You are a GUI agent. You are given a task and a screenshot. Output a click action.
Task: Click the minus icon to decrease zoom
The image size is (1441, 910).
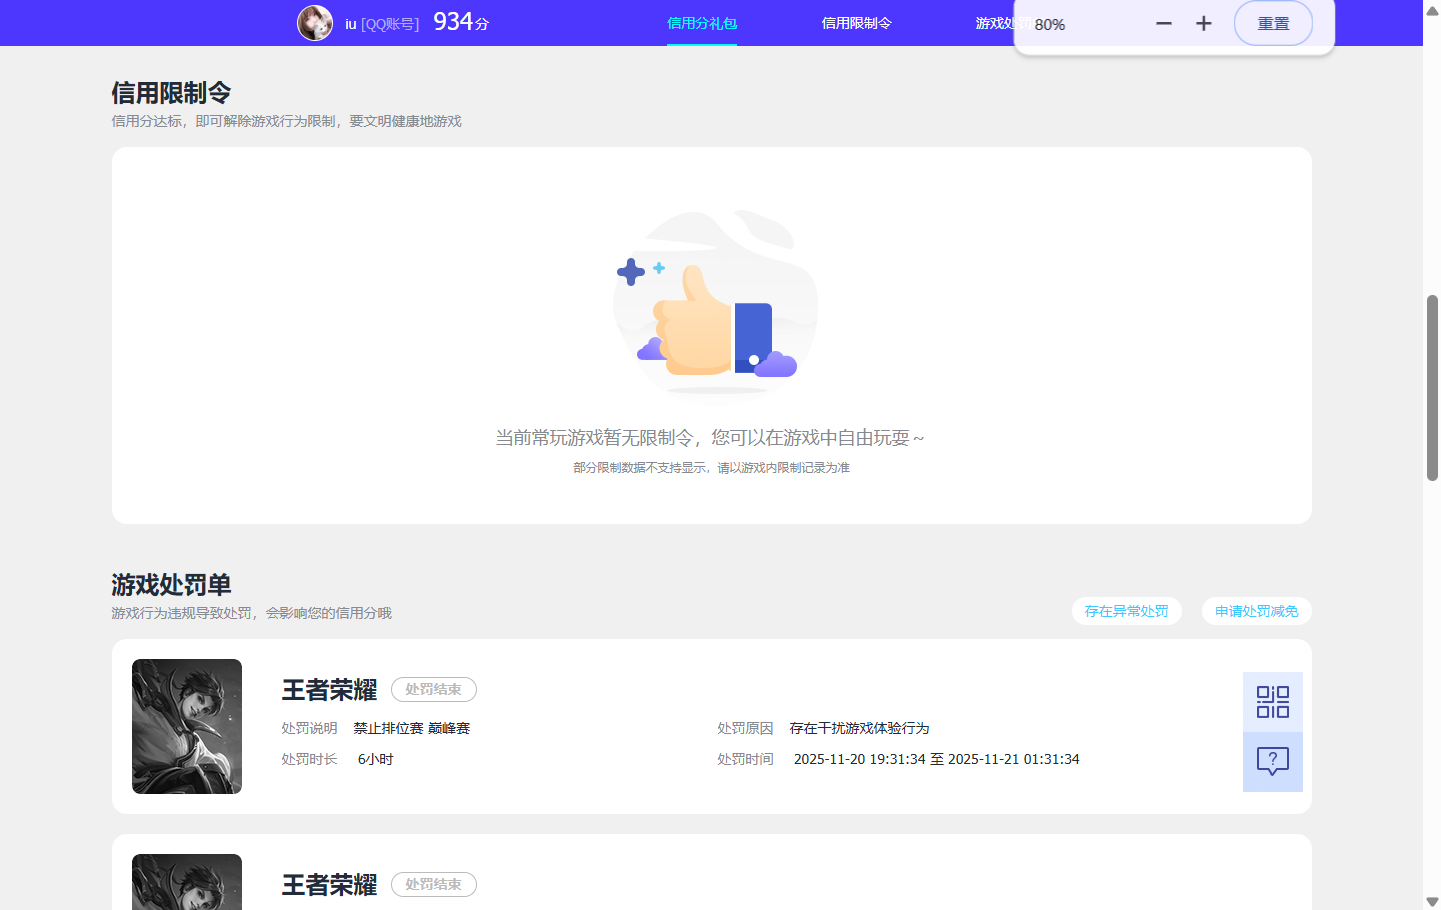tap(1163, 22)
